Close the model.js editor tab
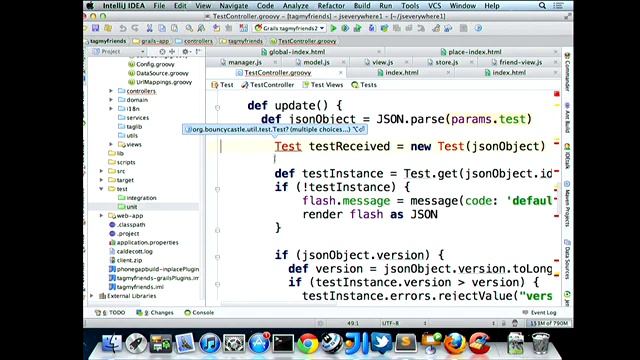Viewport: 640px width, 360px height. point(344,62)
